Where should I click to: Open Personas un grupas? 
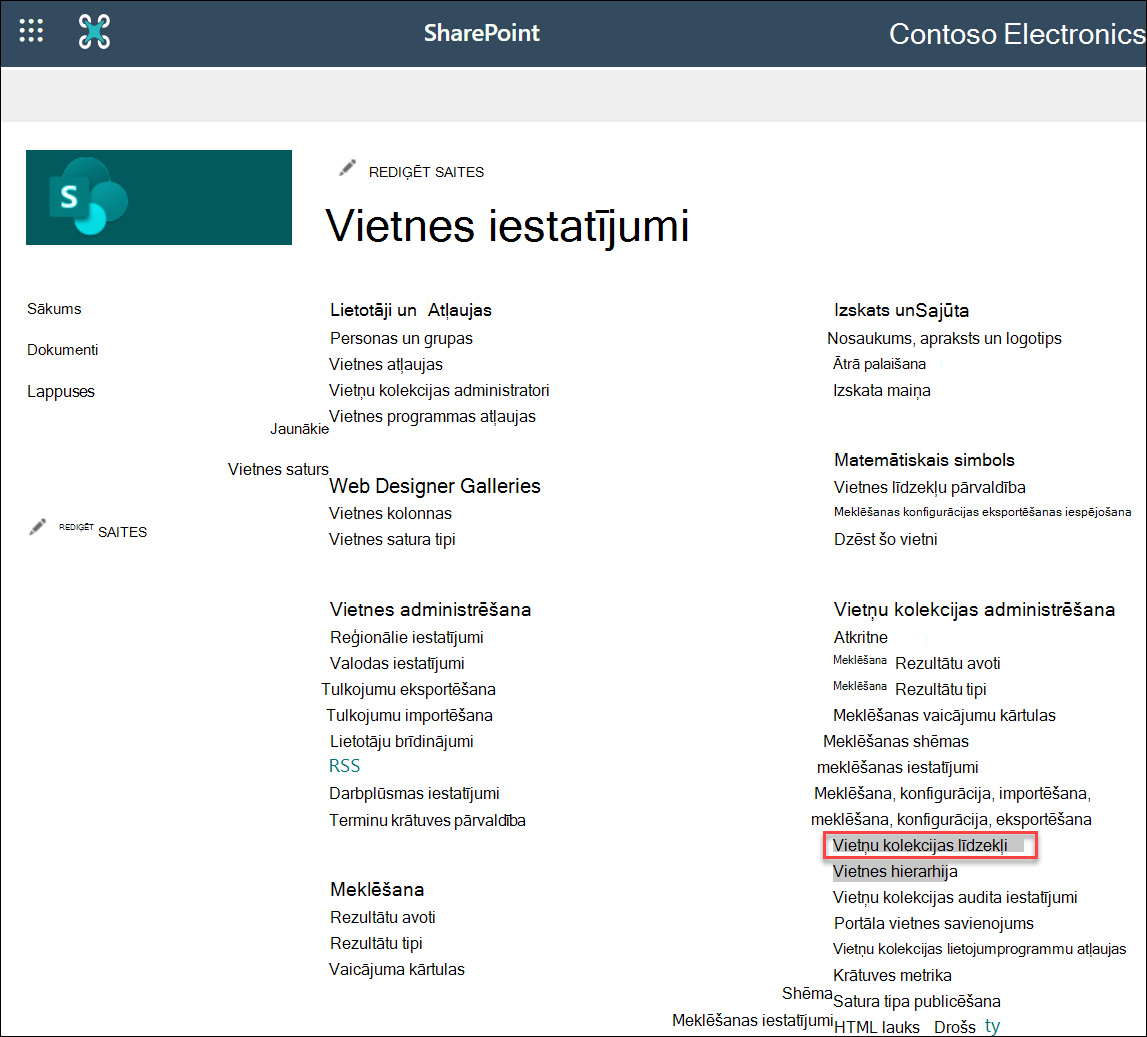click(401, 338)
